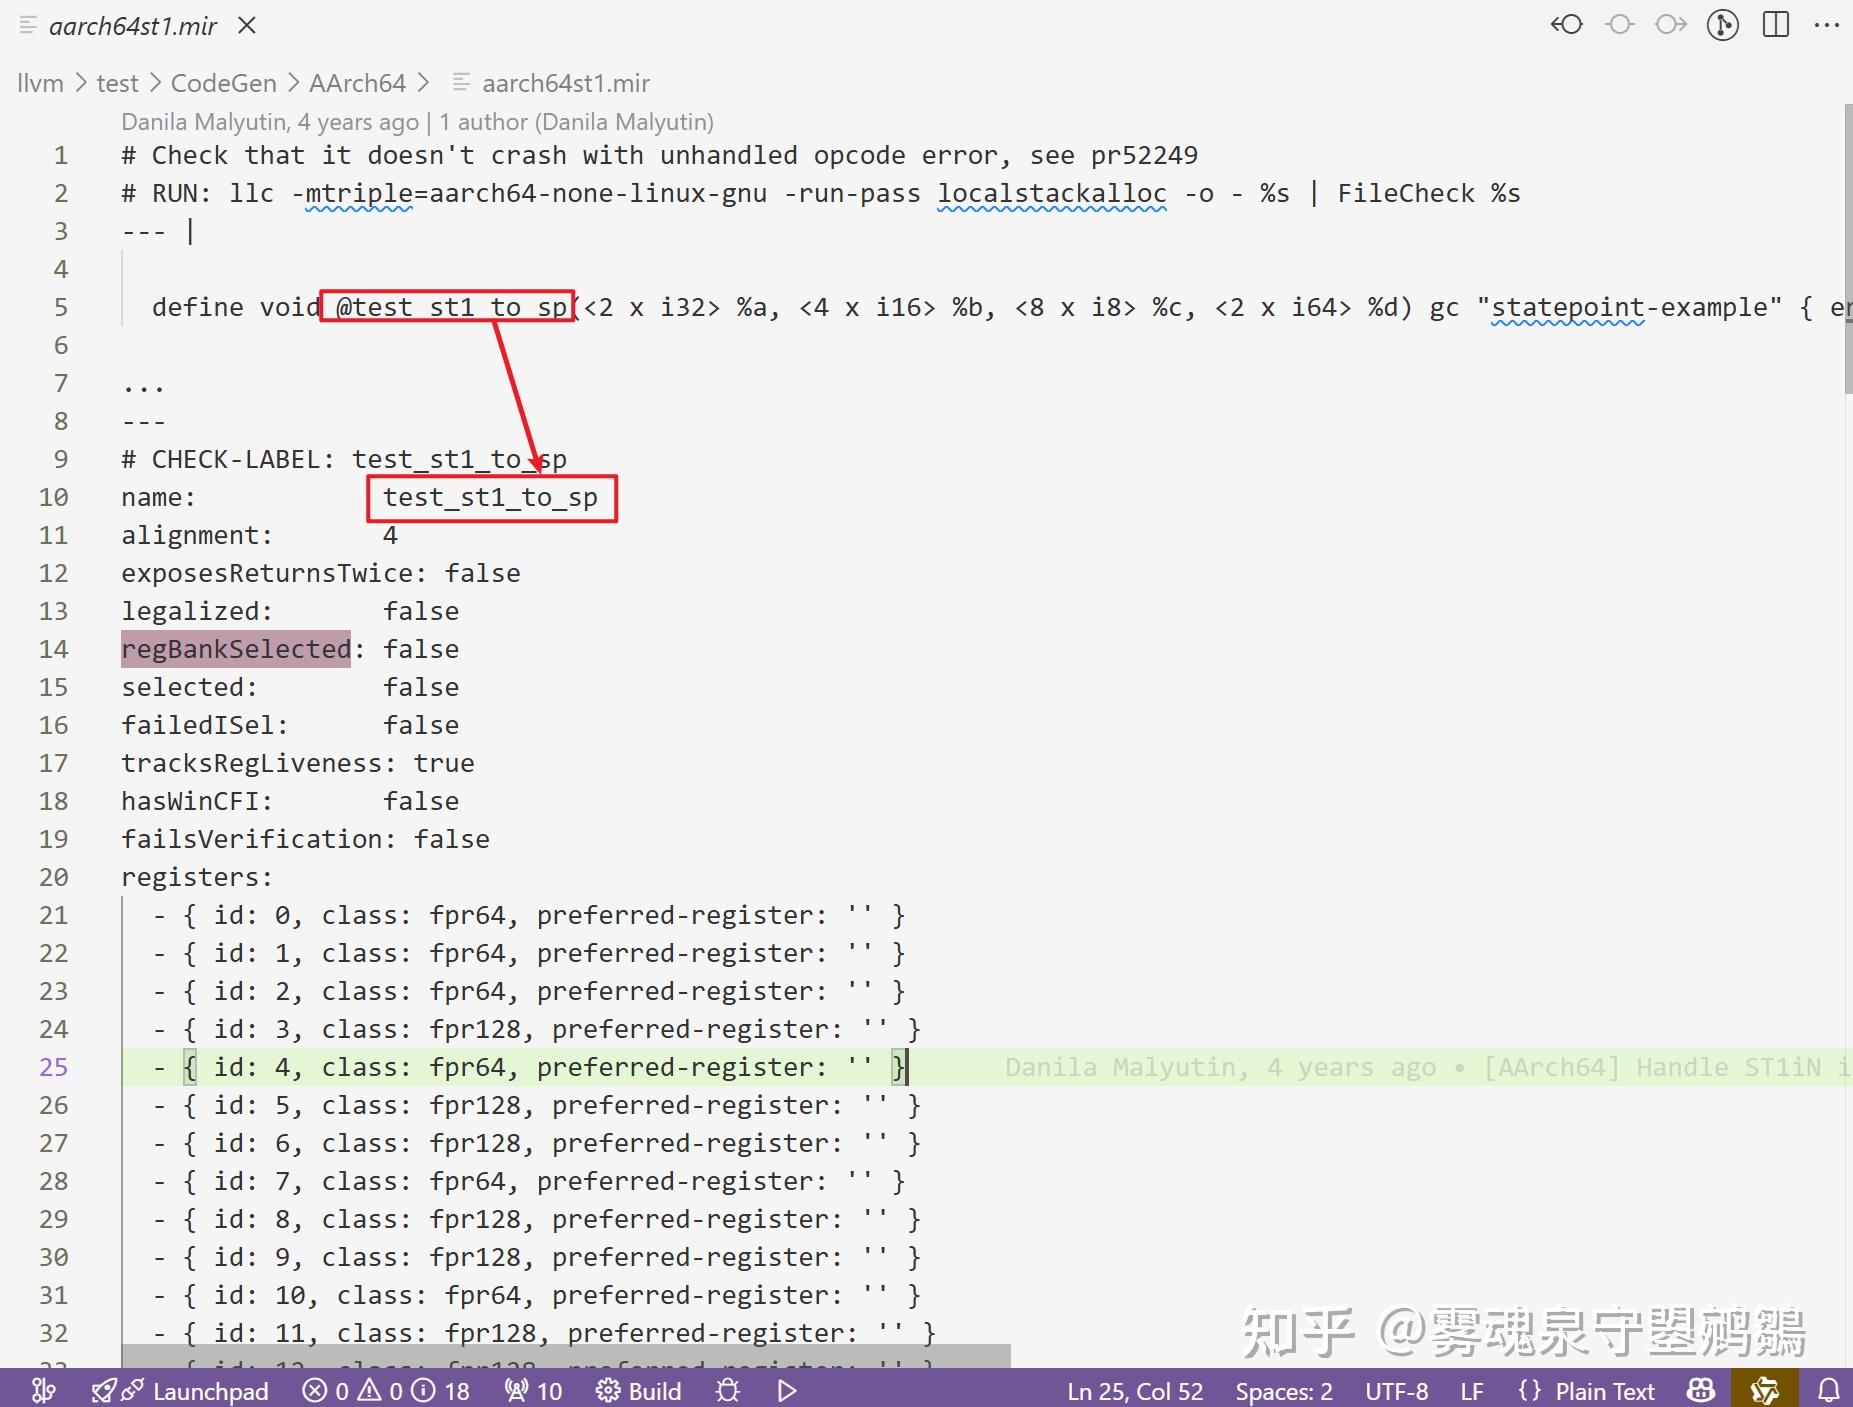Toggle the previous change navigation arrow
1853x1407 pixels.
1619,26
